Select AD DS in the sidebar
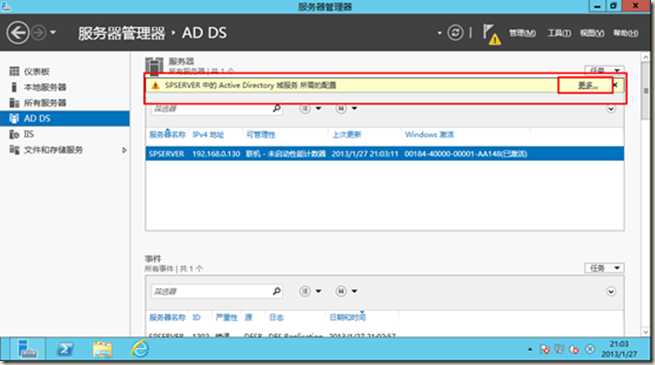Screen dimensions: 655x365 point(65,118)
